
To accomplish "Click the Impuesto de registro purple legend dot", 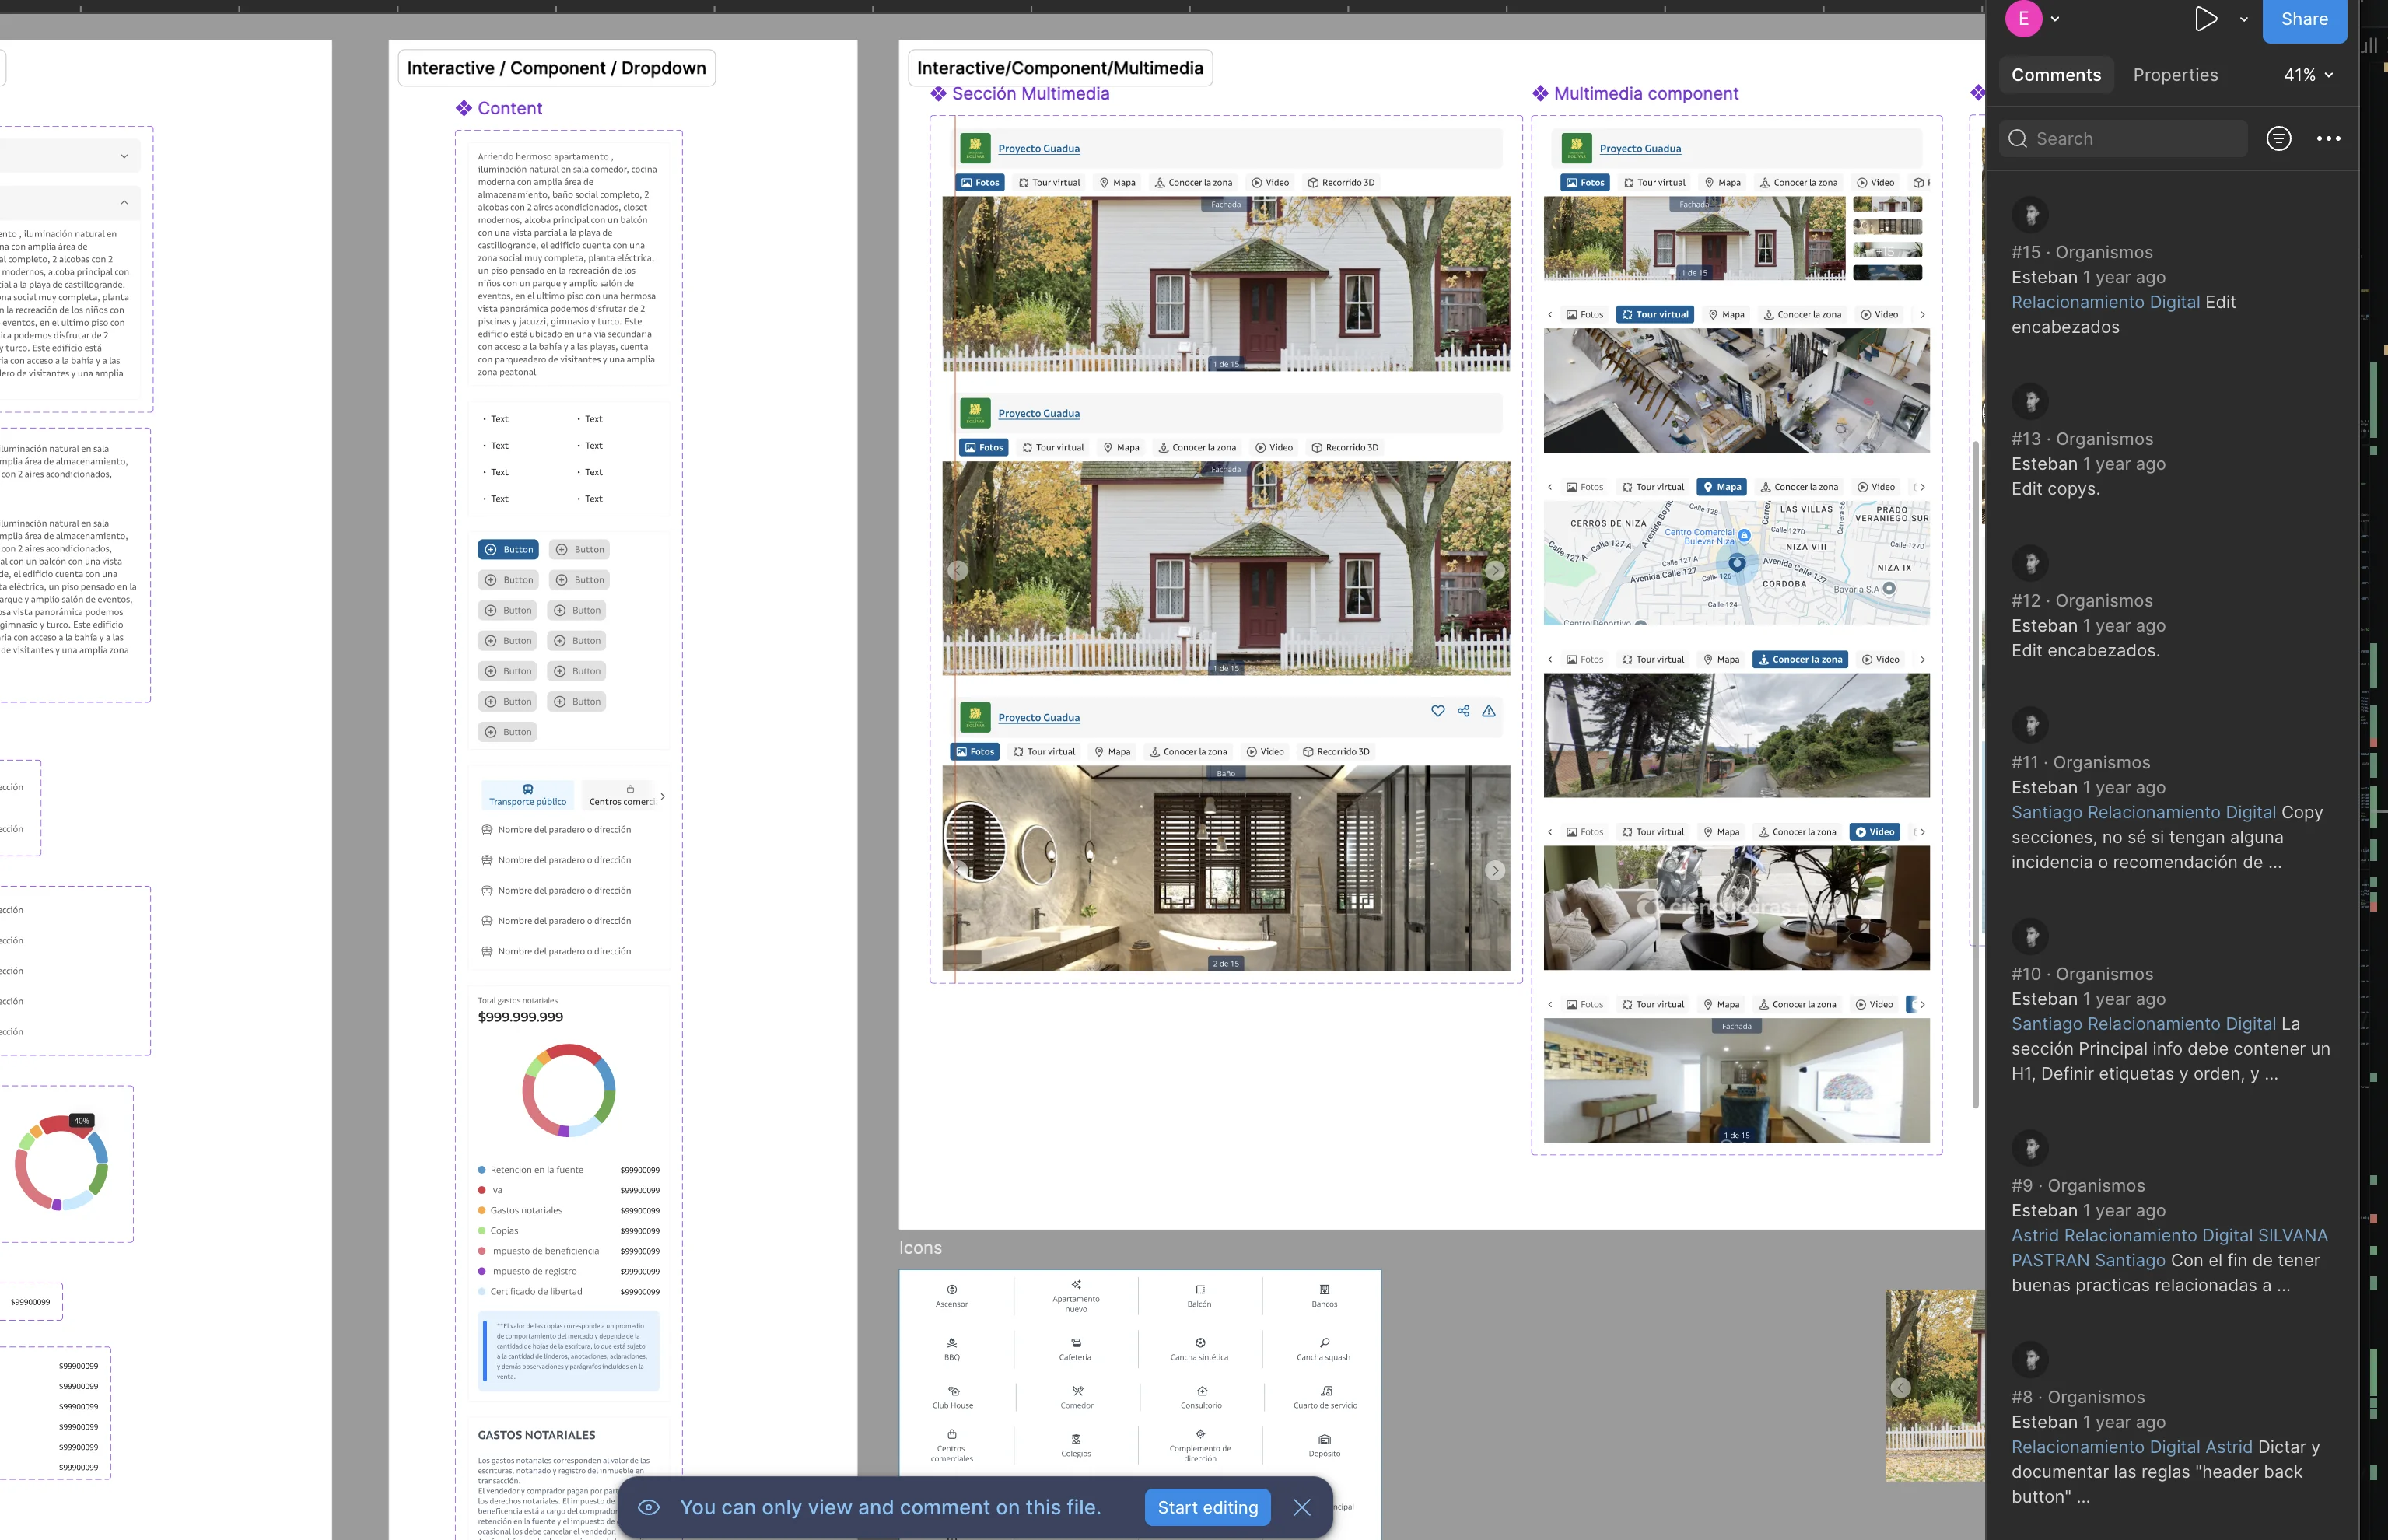I will 482,1271.
